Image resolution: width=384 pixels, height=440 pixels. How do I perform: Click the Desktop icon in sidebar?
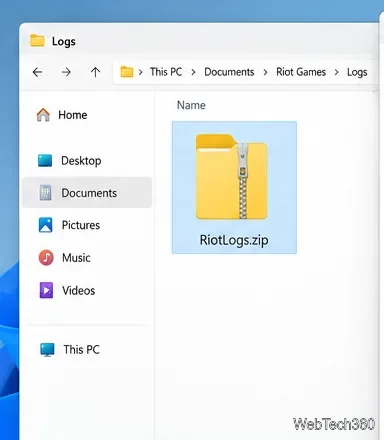[x=45, y=160]
